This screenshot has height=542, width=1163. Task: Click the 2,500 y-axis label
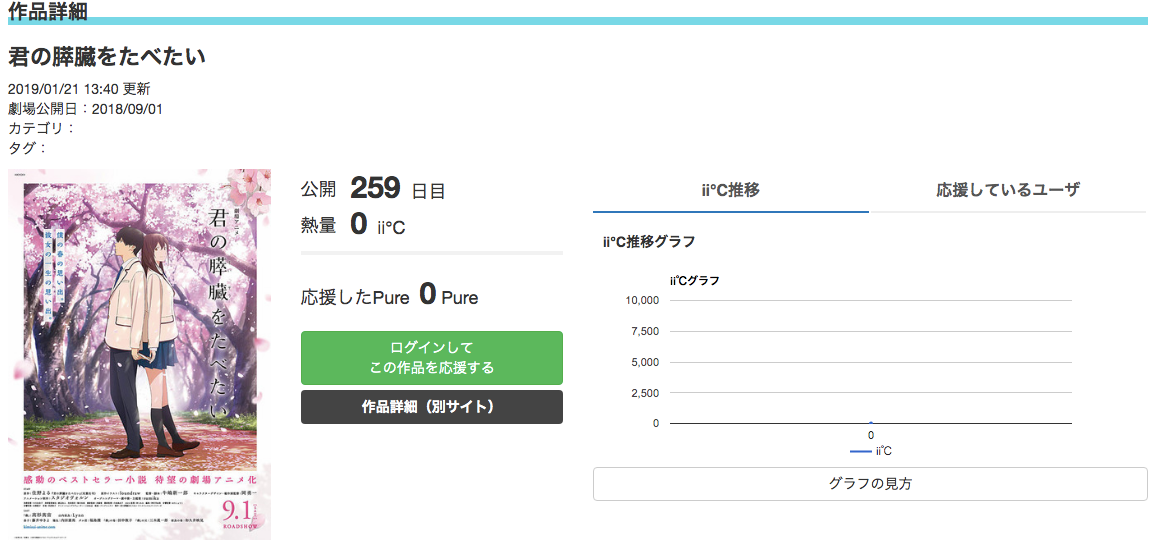point(644,393)
